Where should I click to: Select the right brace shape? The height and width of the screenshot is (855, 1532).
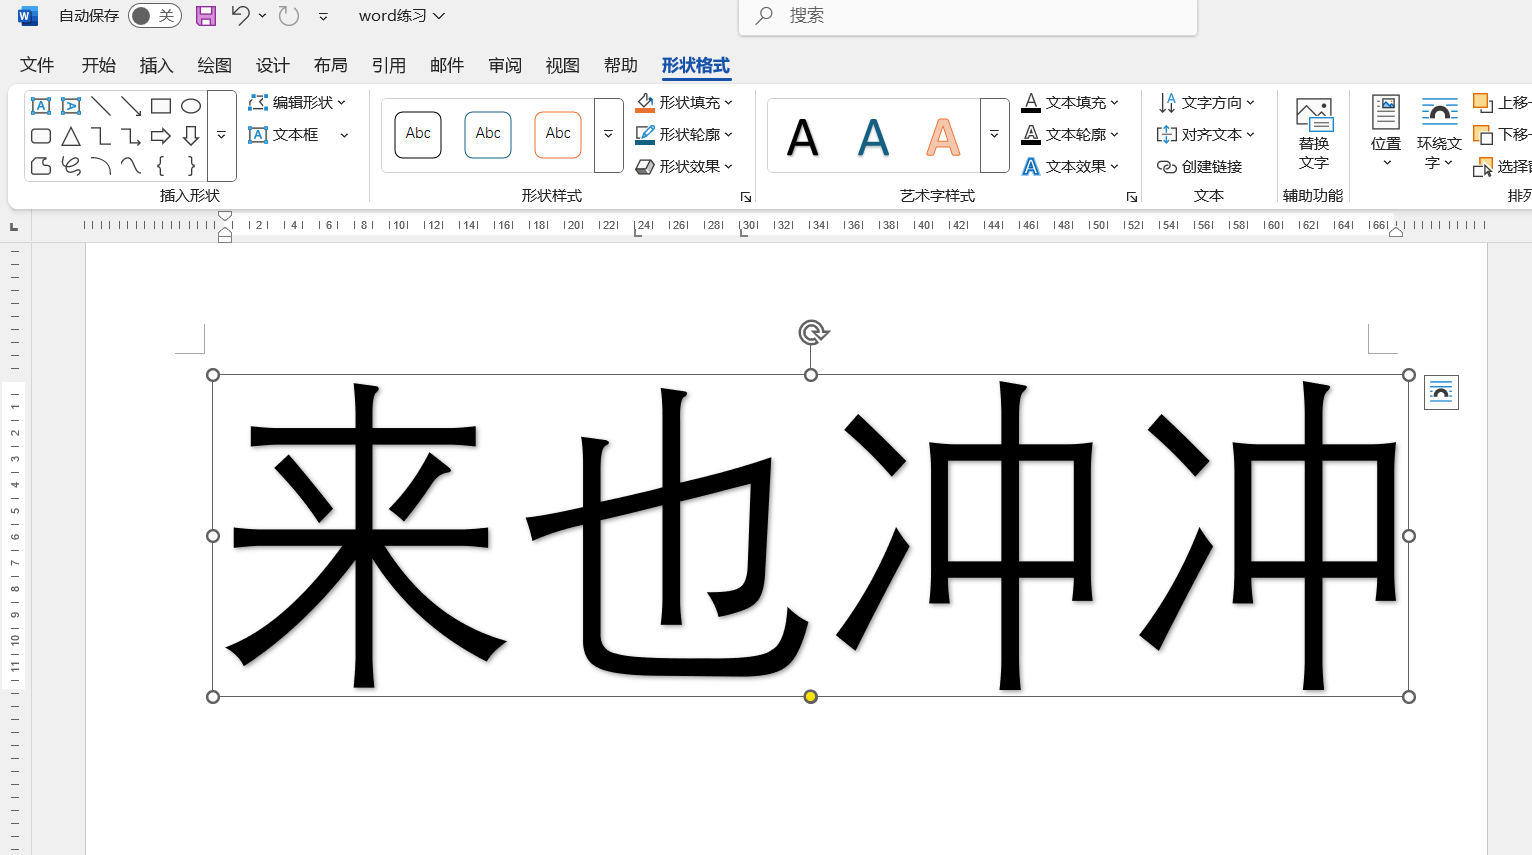191,166
